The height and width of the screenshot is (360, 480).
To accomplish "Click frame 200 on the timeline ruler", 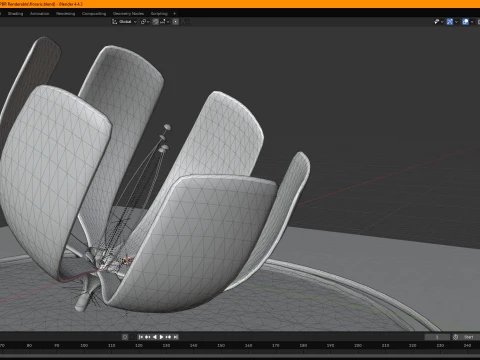I will click(358, 345).
